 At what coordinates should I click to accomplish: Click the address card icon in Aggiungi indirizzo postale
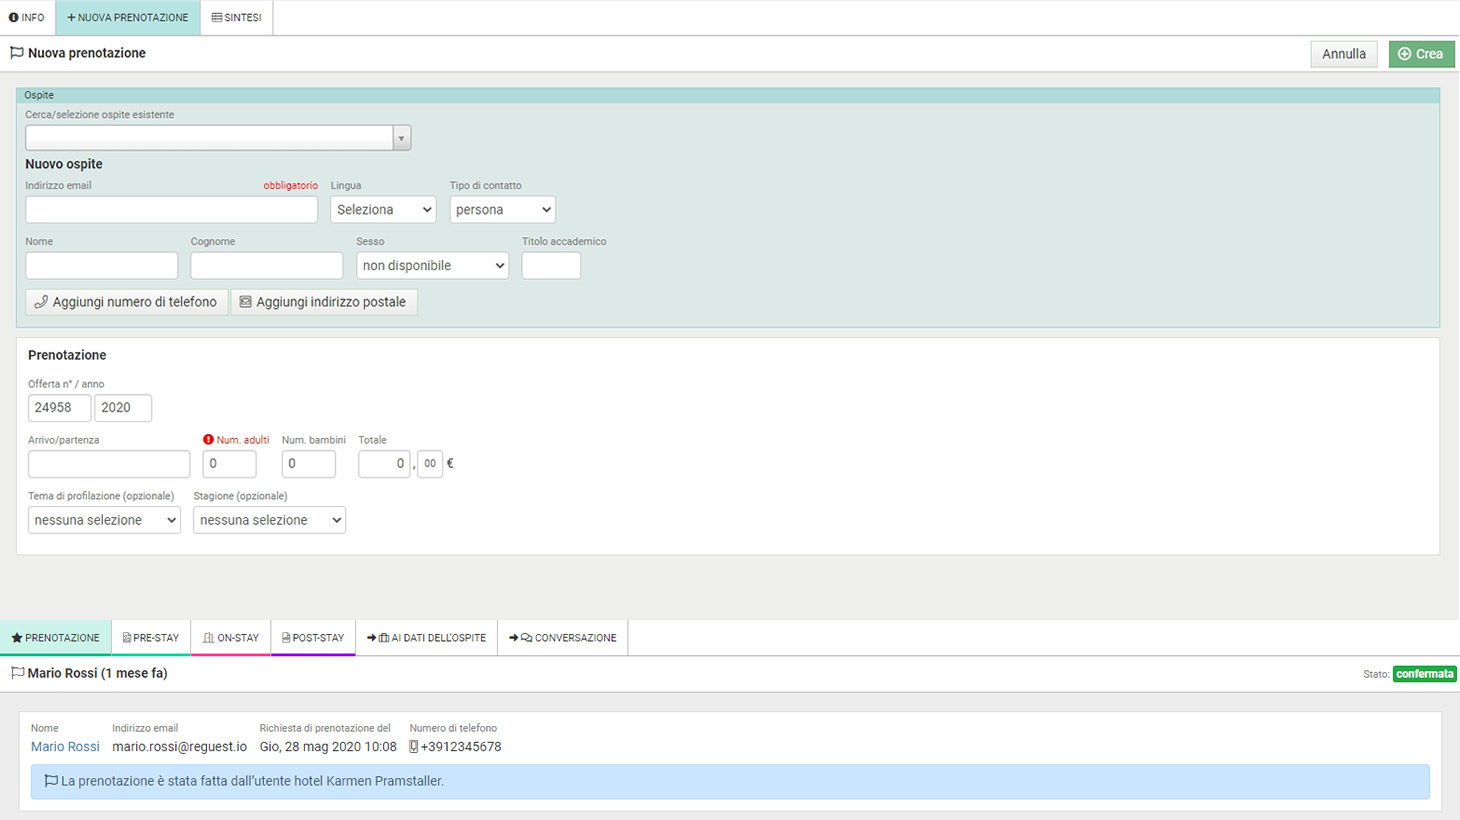(245, 302)
